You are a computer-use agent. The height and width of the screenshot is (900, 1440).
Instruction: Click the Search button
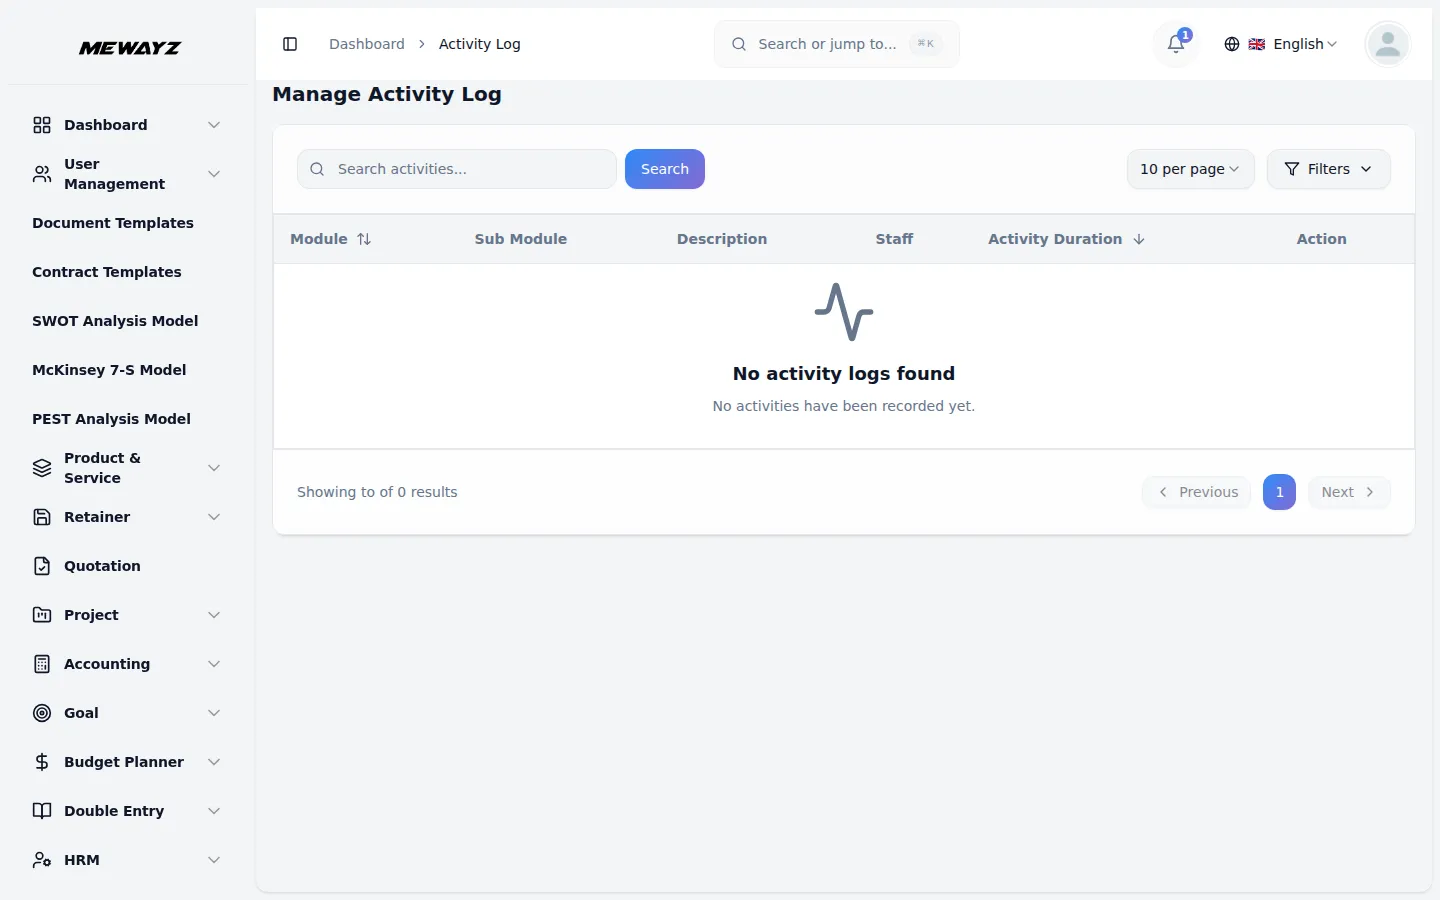click(664, 169)
